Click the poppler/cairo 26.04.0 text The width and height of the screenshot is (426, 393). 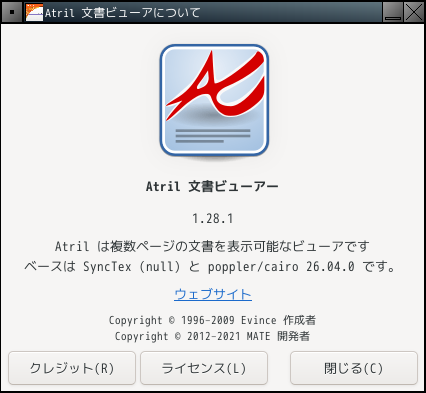point(281,267)
